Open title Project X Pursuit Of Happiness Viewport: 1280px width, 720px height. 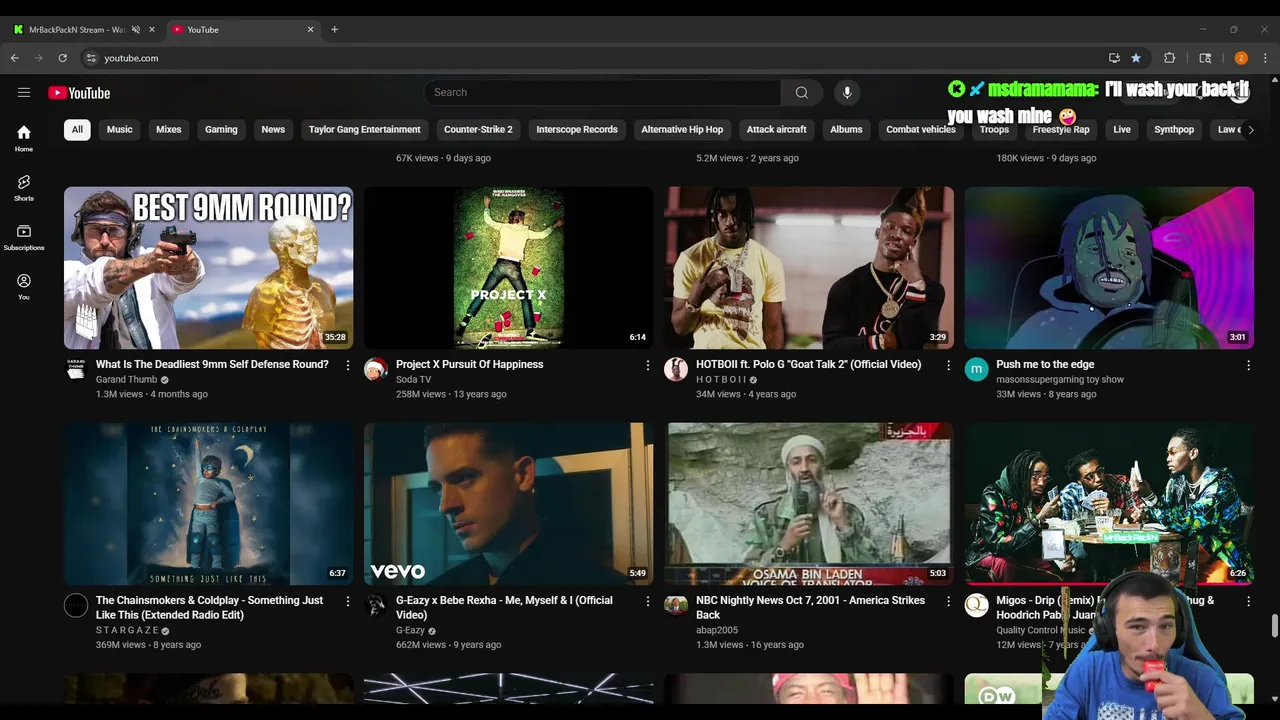[x=469, y=364]
